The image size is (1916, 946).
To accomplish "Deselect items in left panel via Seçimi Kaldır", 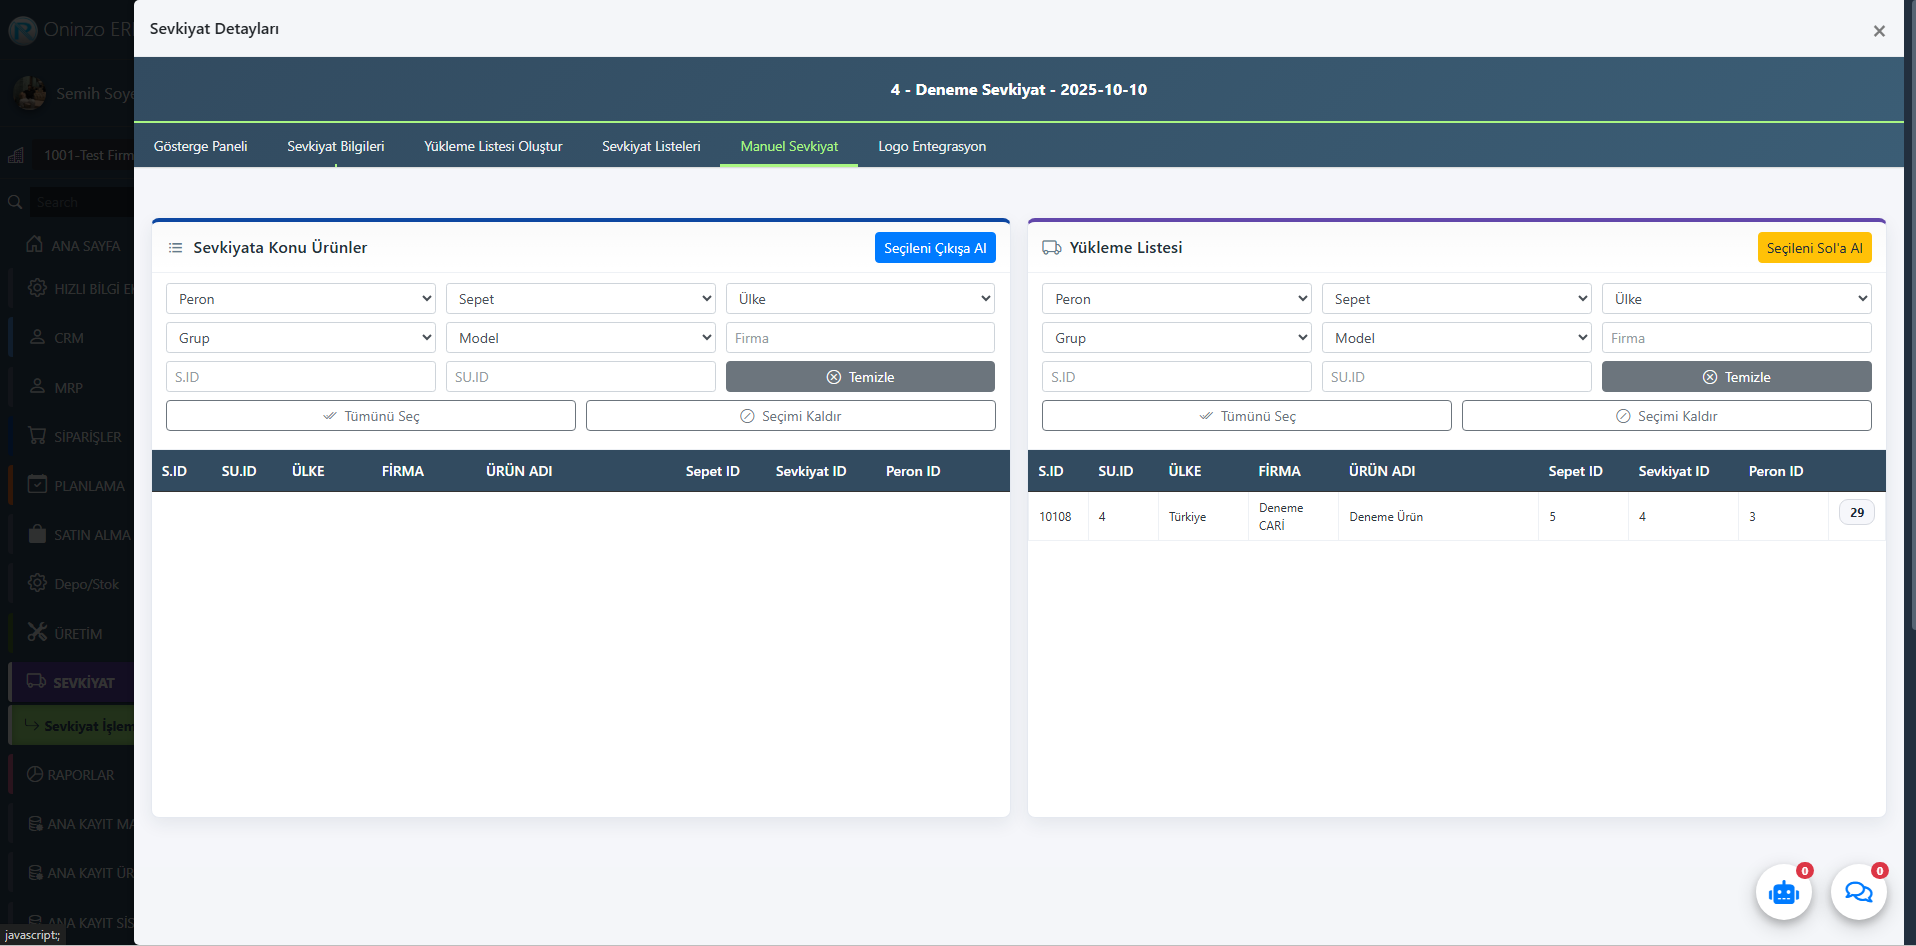I will (x=790, y=416).
